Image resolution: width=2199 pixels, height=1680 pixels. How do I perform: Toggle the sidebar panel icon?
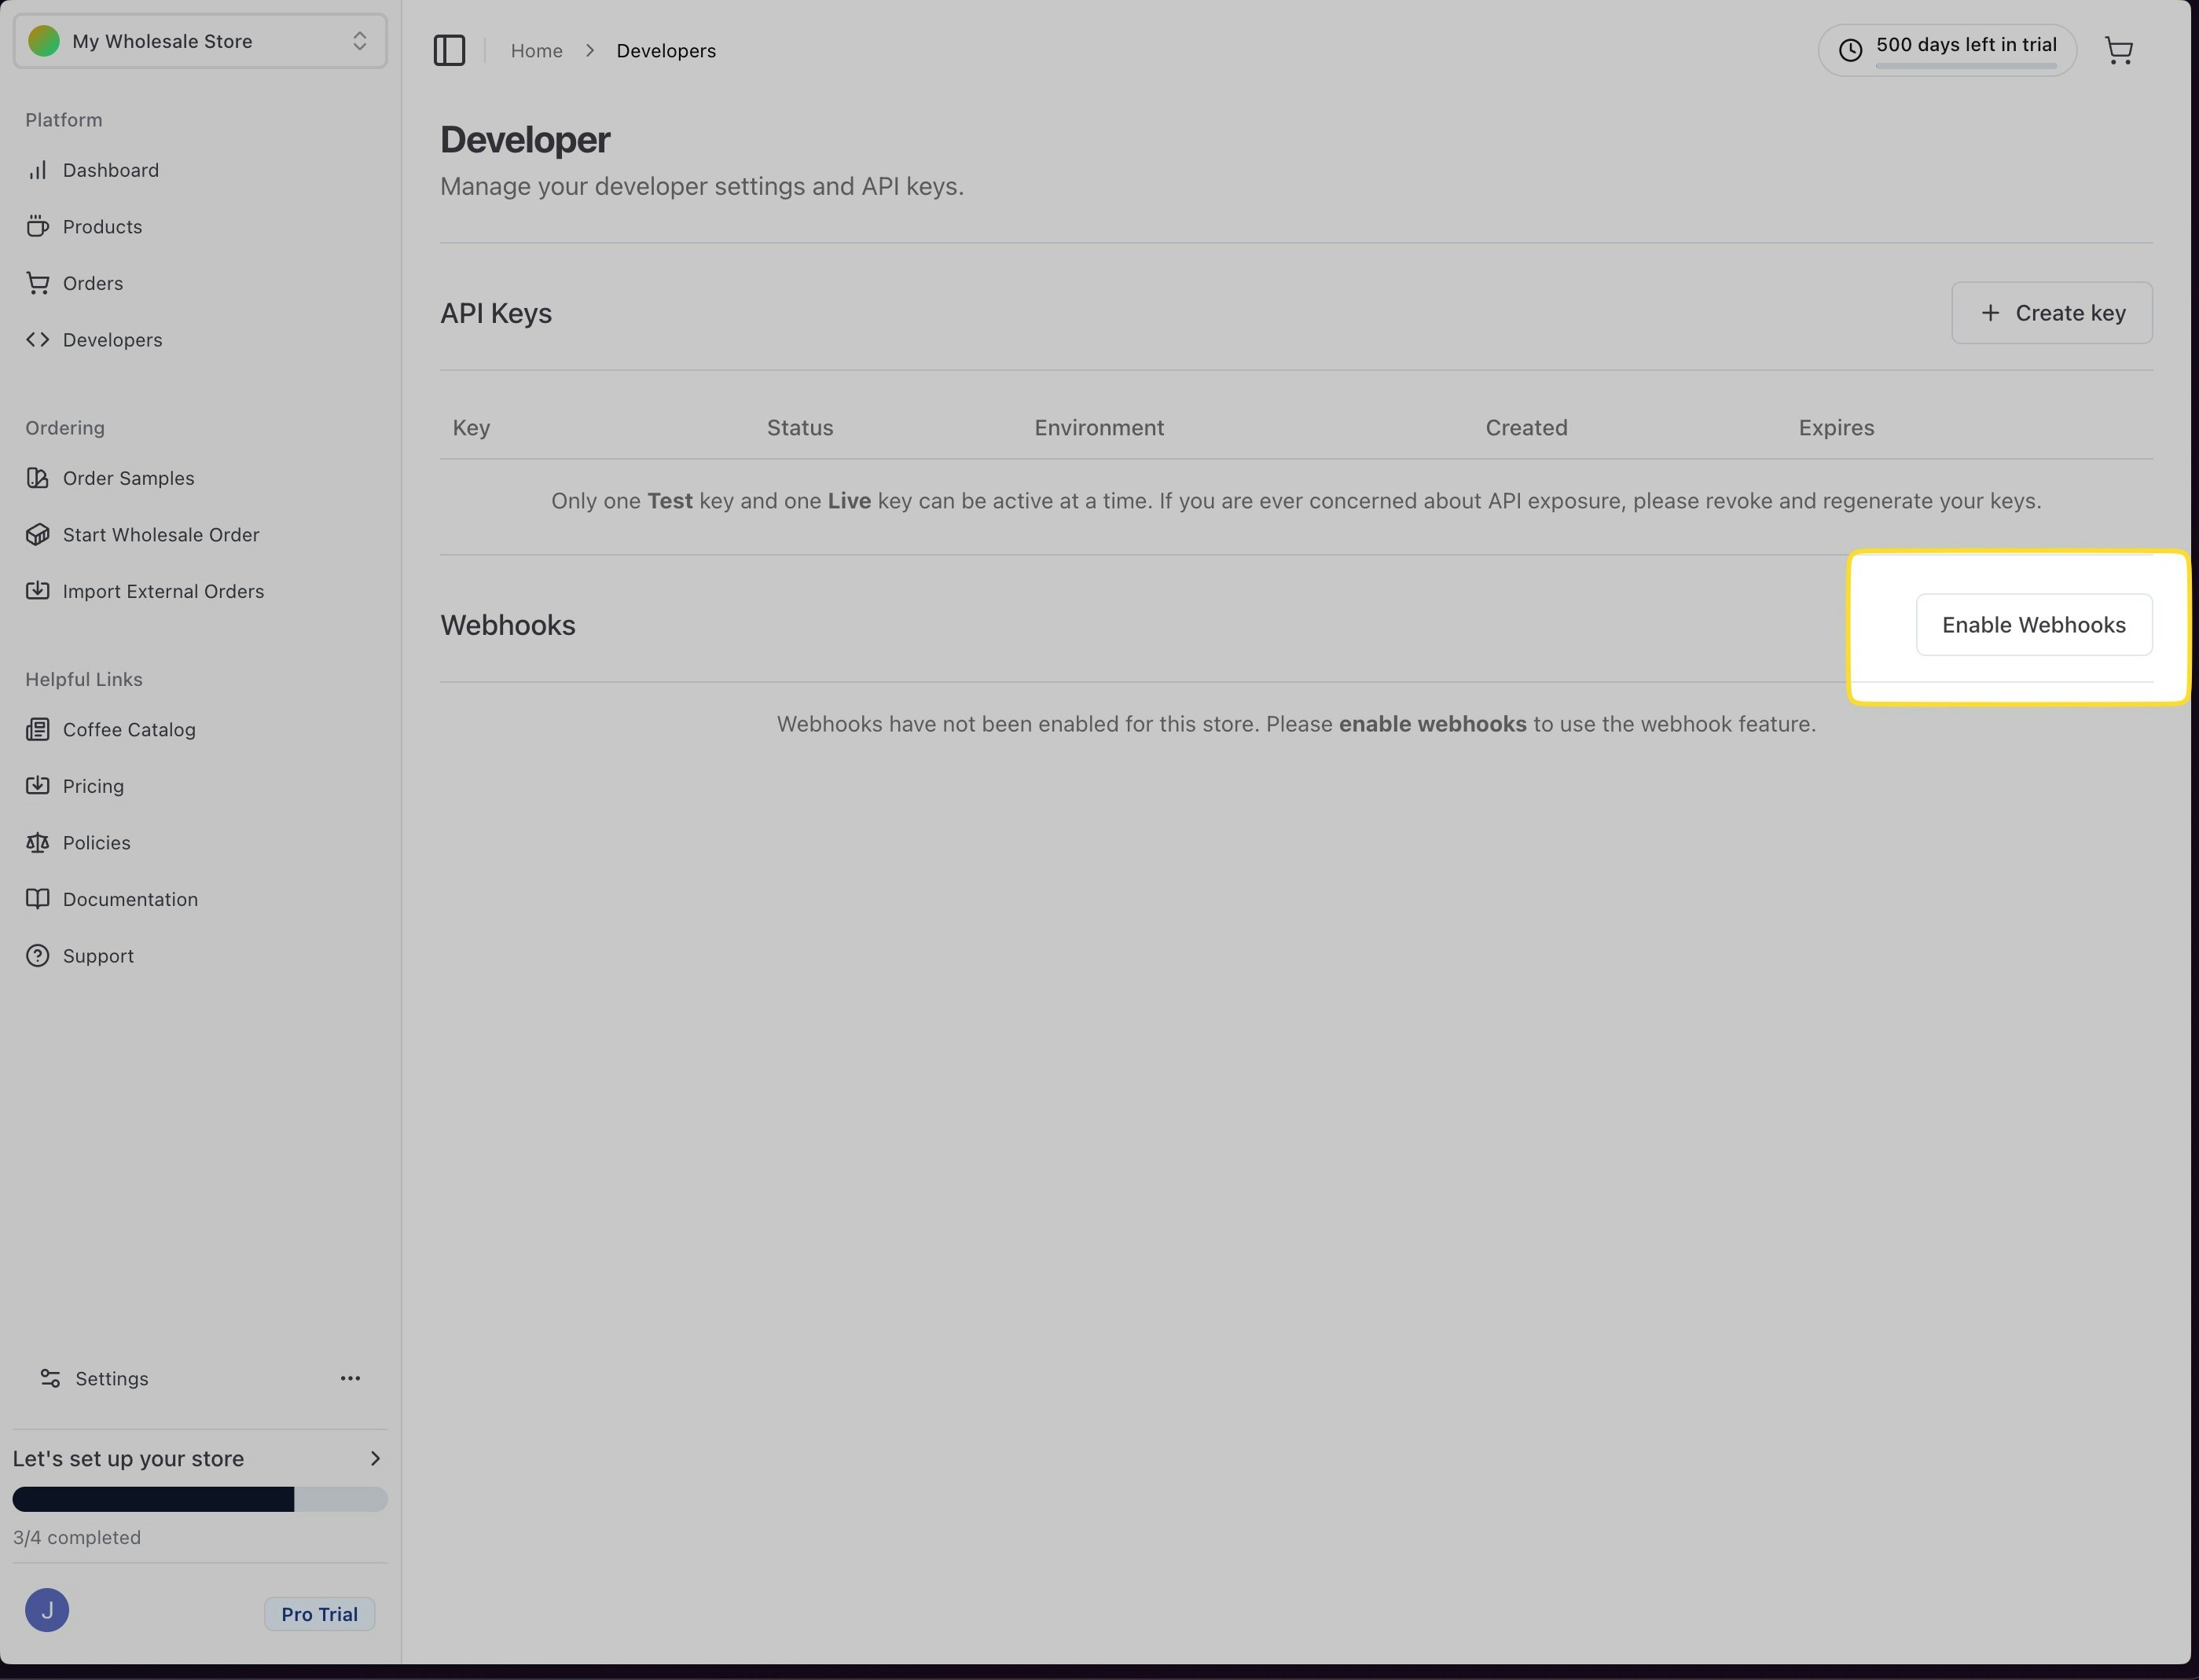pyautogui.click(x=449, y=50)
